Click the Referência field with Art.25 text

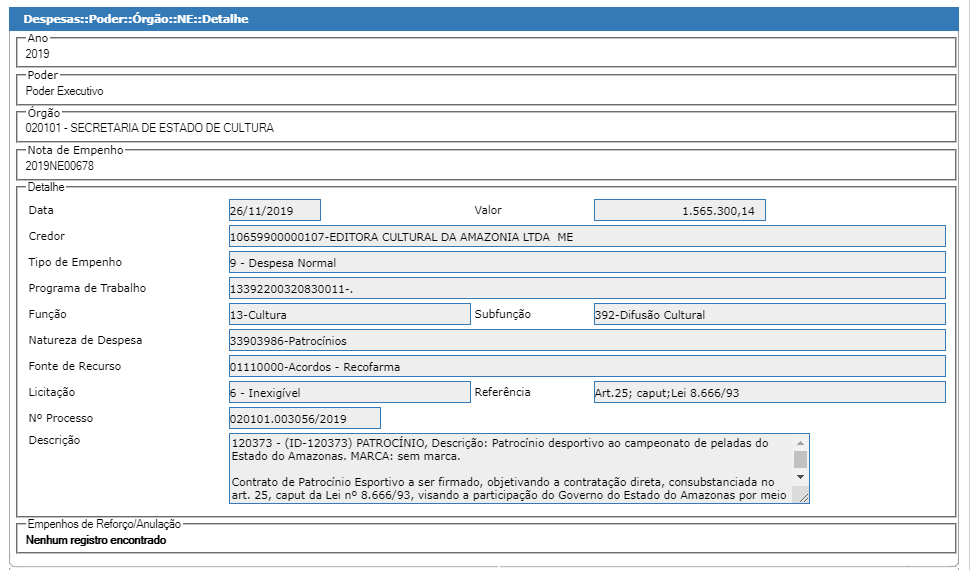[770, 392]
